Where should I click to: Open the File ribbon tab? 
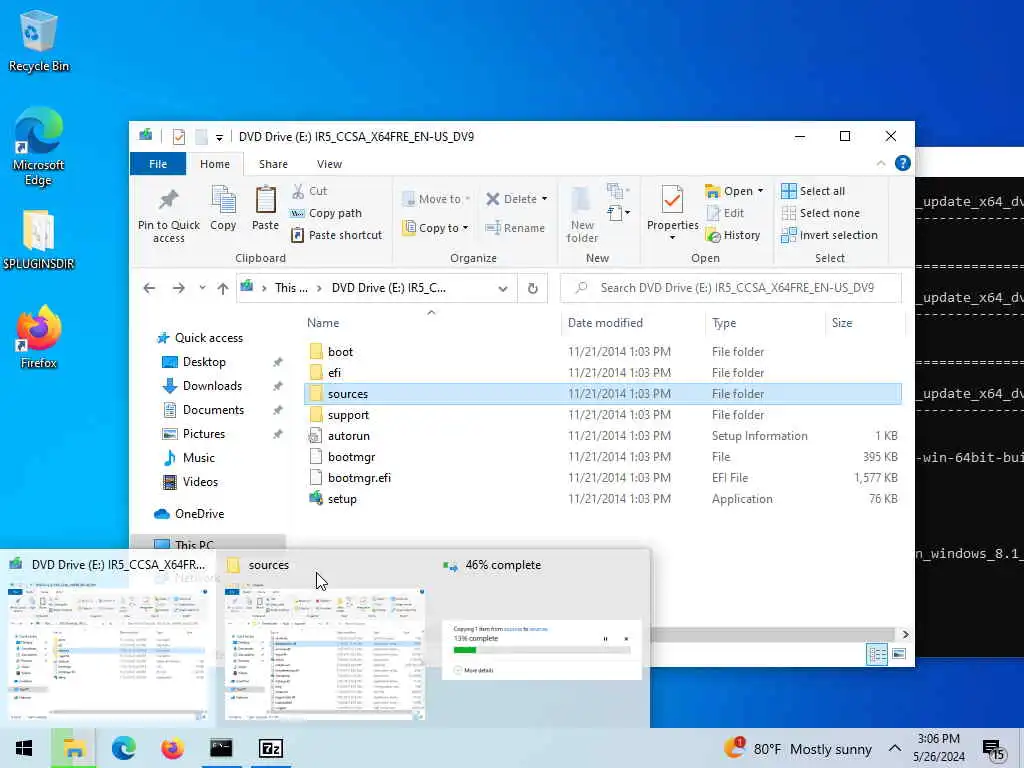(x=158, y=164)
